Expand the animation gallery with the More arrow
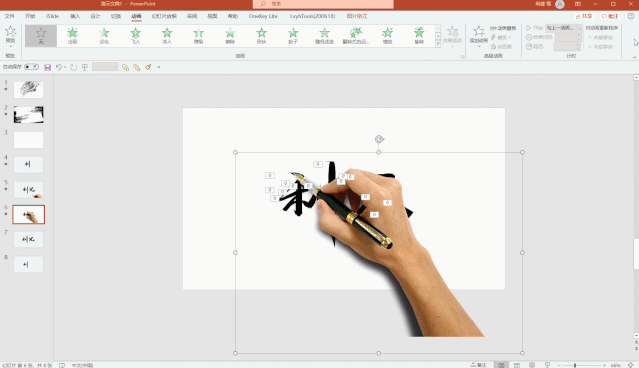The width and height of the screenshot is (639, 368). coord(438,44)
